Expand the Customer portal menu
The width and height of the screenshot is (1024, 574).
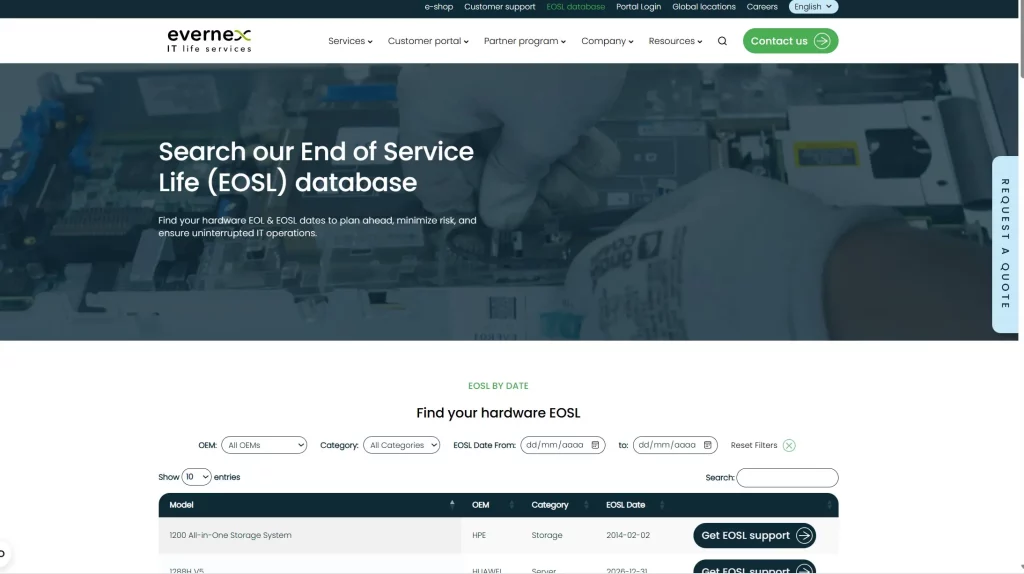(428, 41)
